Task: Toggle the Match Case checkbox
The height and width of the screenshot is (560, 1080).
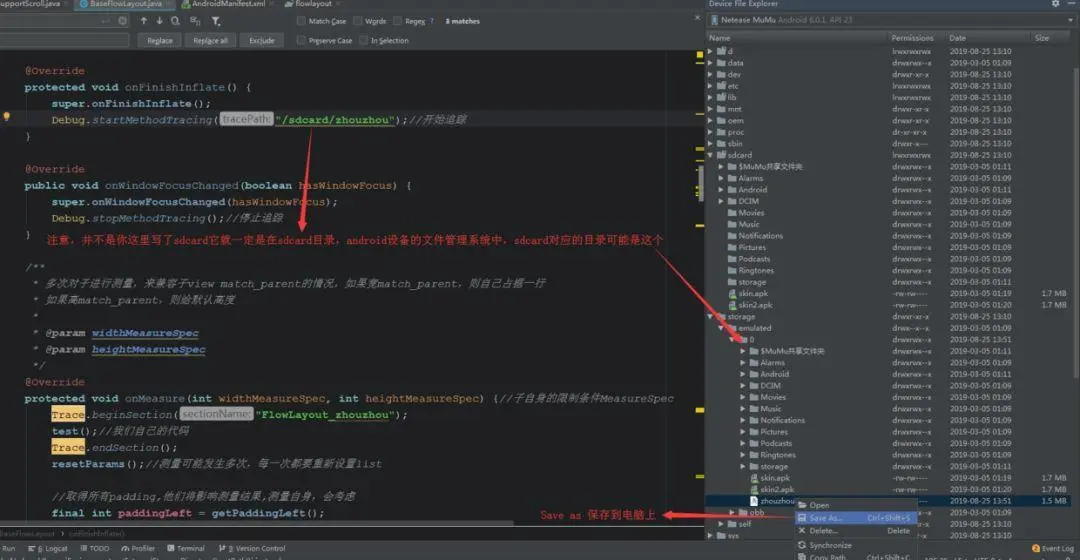Action: point(301,21)
